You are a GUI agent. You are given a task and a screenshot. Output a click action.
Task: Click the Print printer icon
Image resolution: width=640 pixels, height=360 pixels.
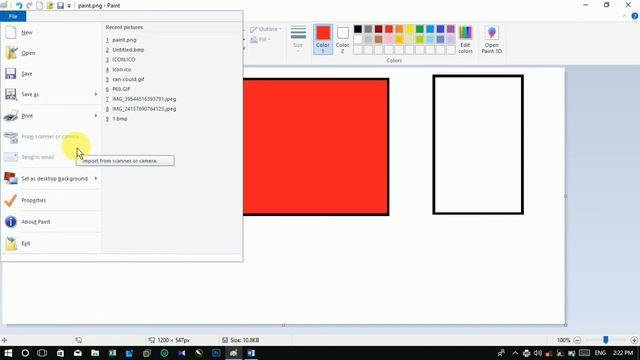point(11,116)
